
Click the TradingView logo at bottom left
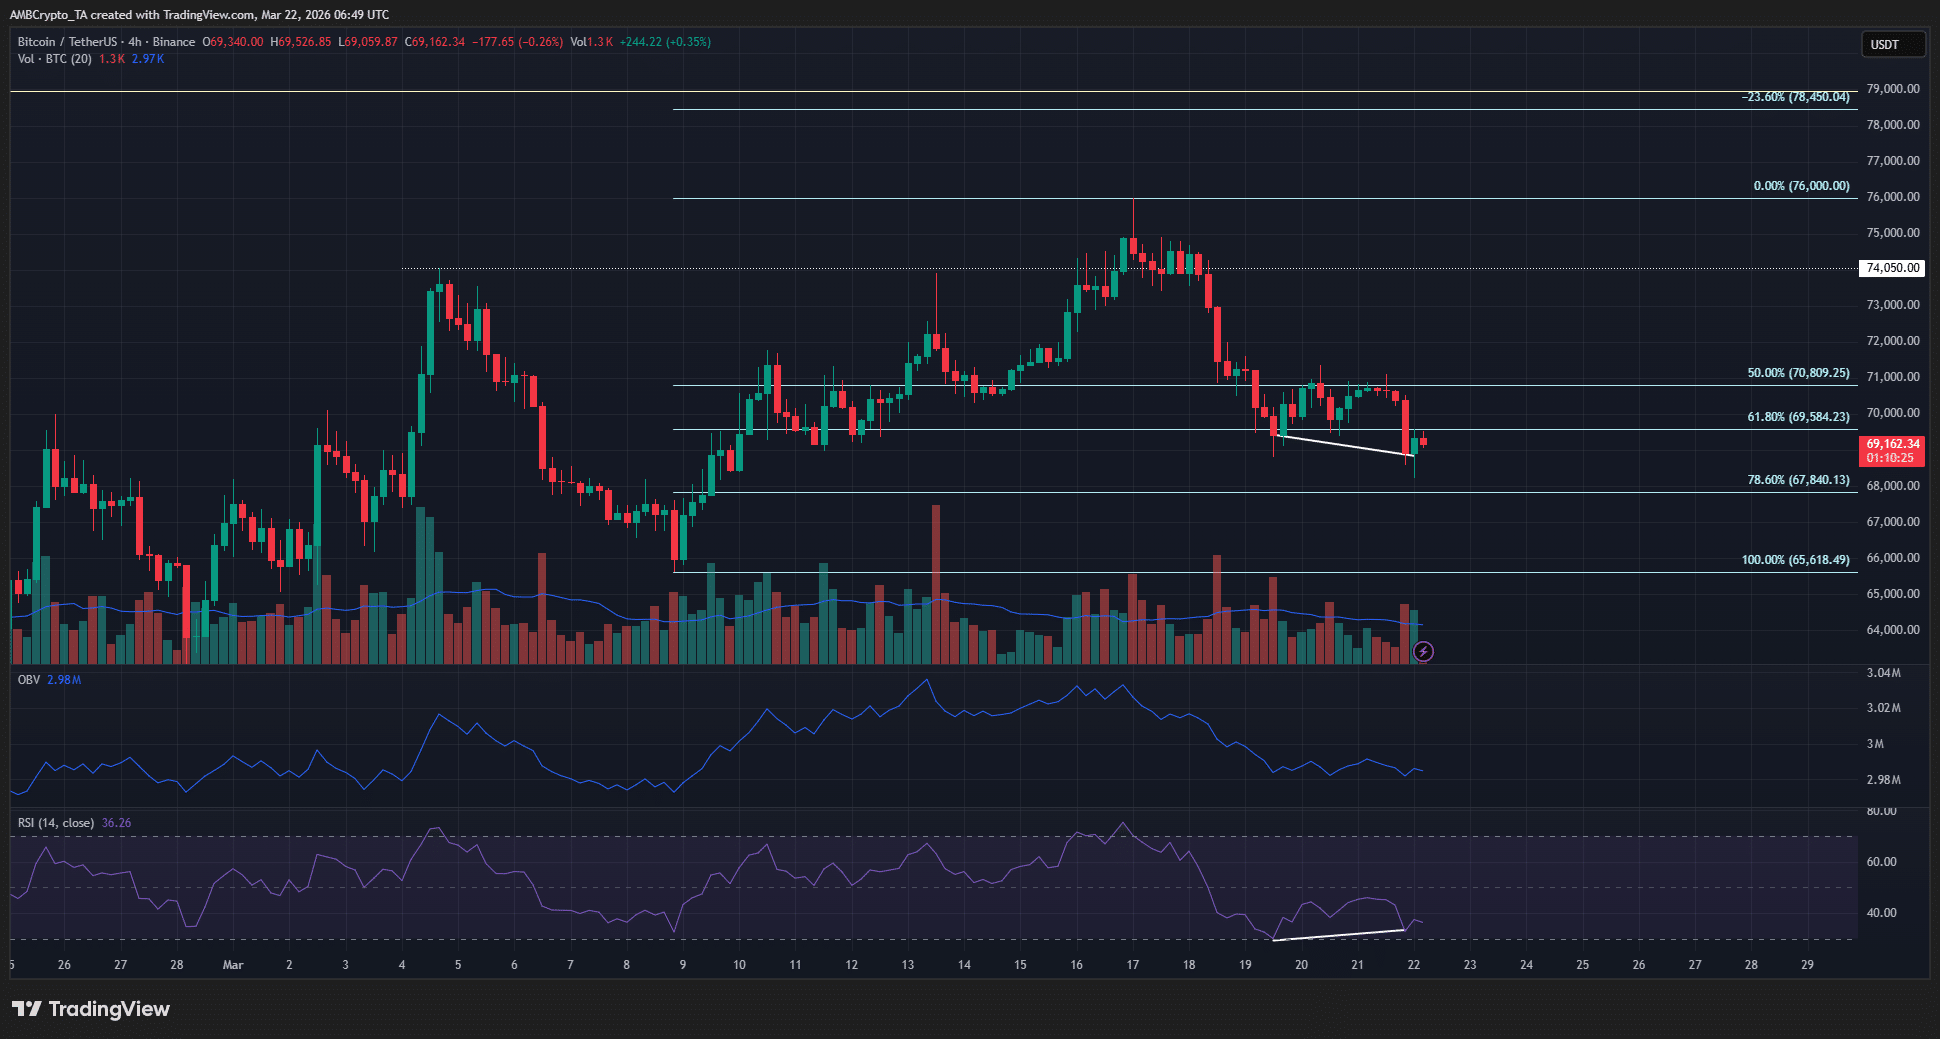91,1009
